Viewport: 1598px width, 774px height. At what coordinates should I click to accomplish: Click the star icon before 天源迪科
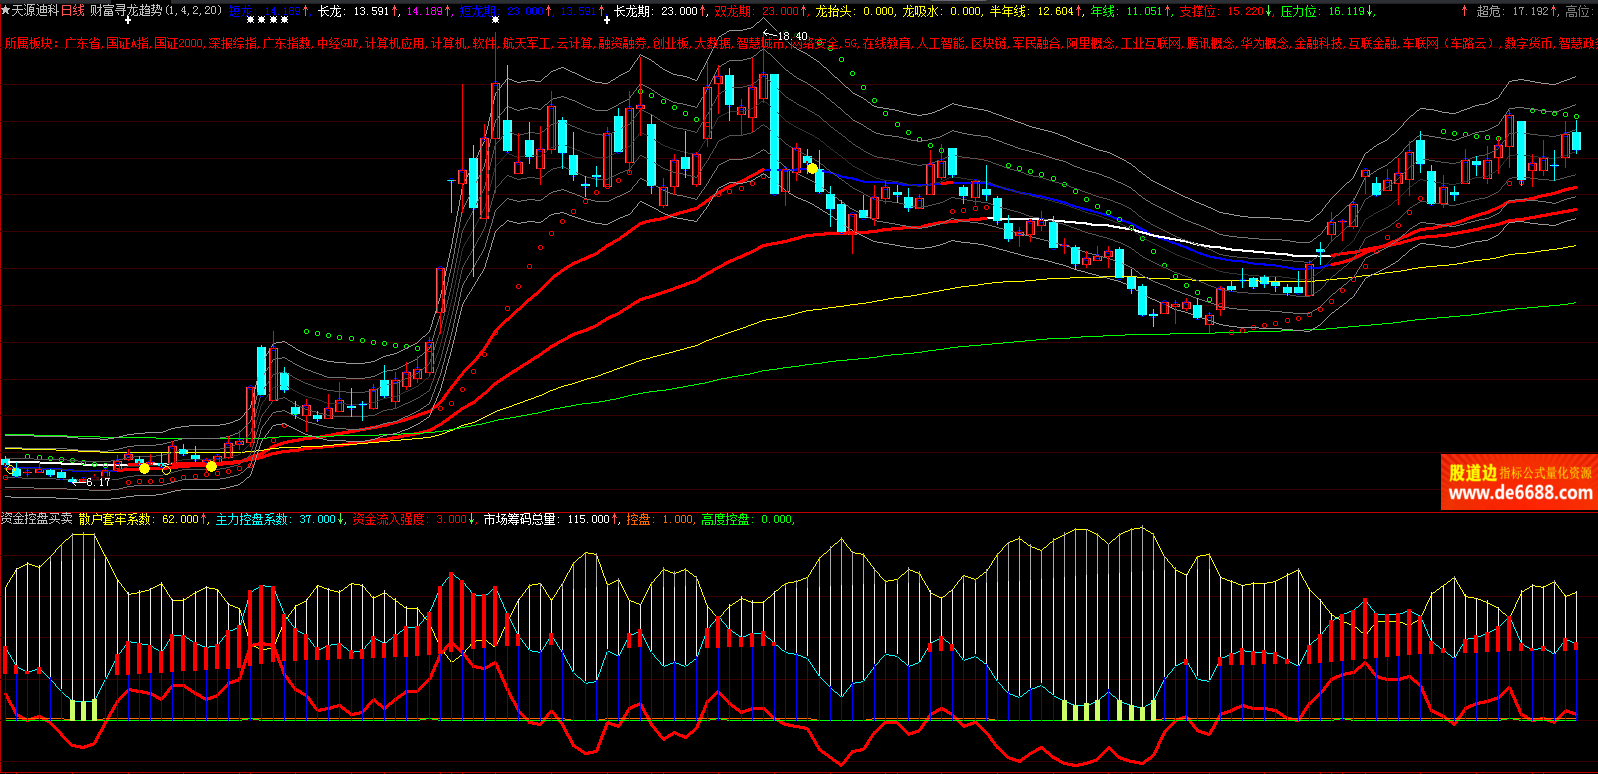point(5,11)
